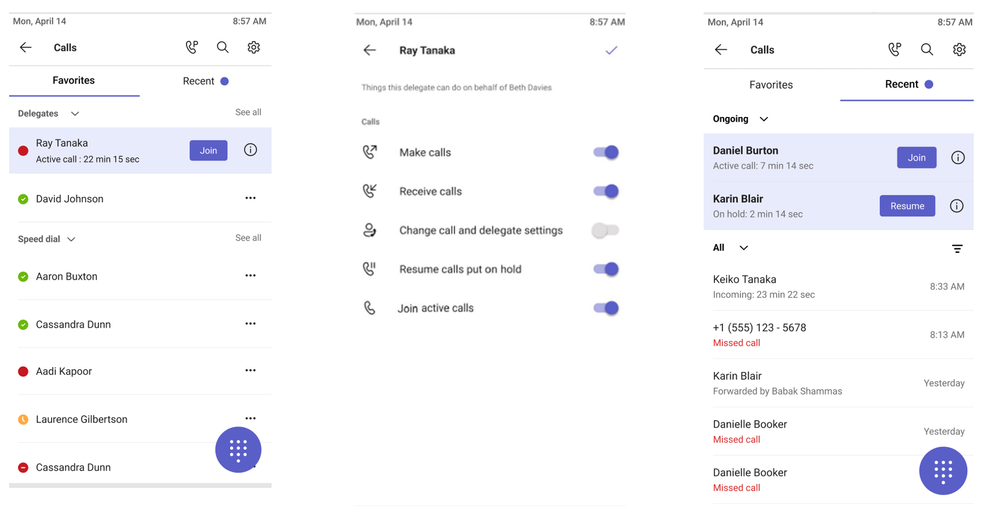The width and height of the screenshot is (998, 529).
Task: Open settings gear on Recent Calls screen
Action: tap(959, 50)
